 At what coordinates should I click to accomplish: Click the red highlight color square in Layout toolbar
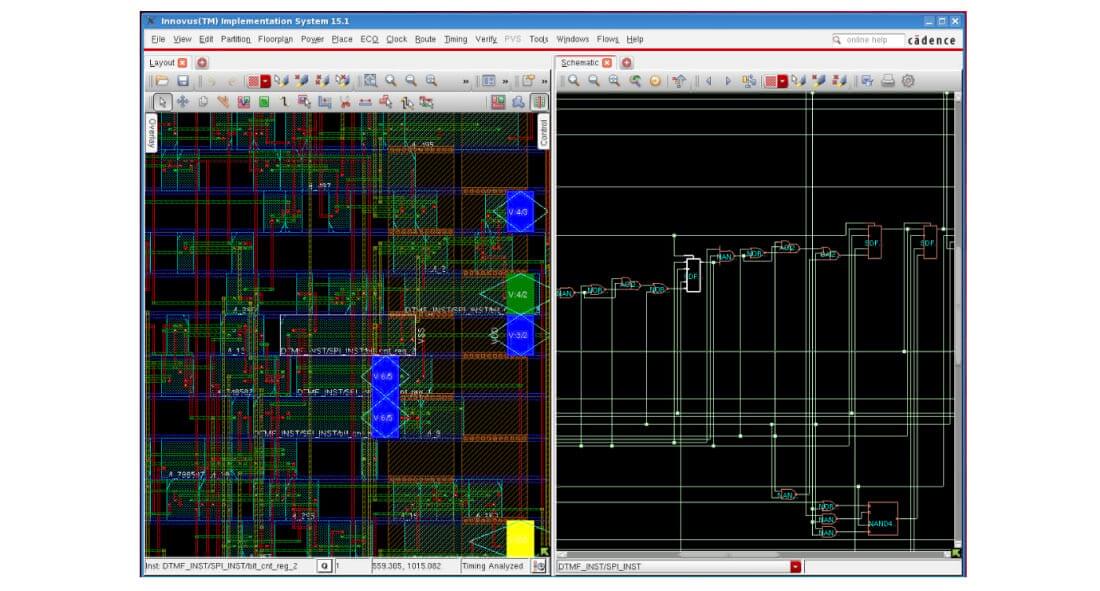tap(253, 81)
